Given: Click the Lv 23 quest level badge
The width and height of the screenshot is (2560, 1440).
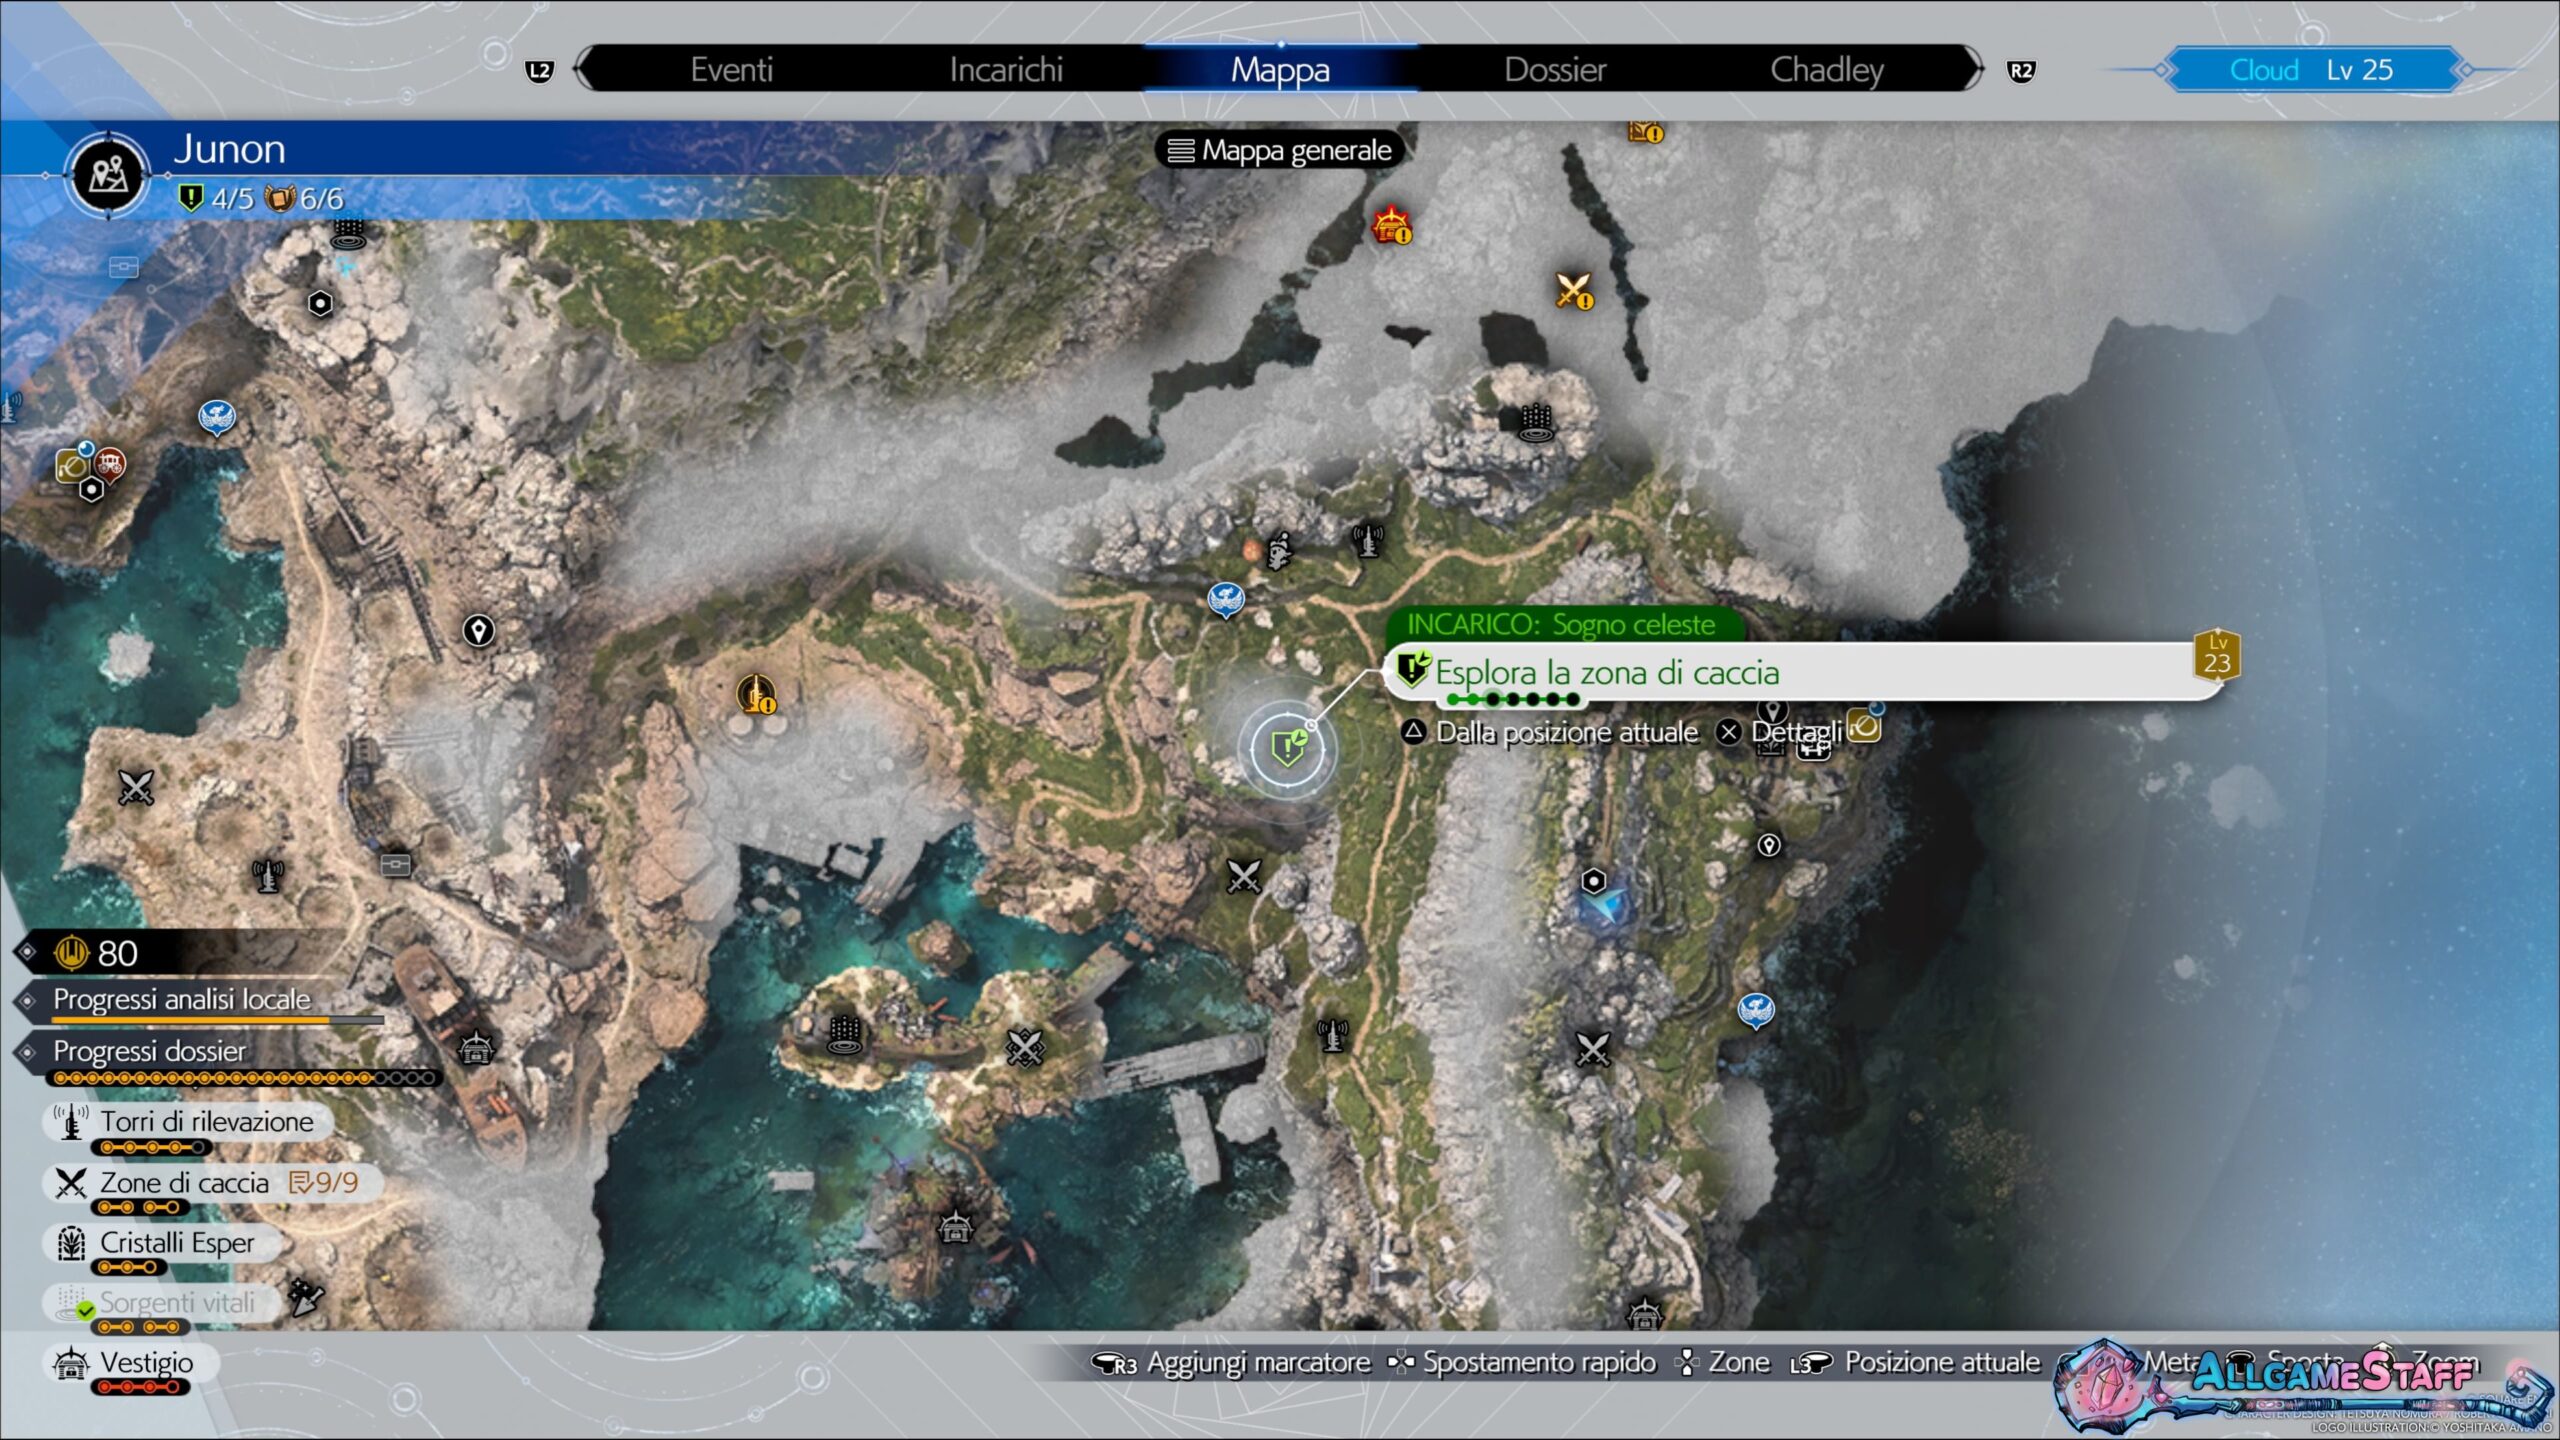Looking at the screenshot, I should coord(2217,656).
